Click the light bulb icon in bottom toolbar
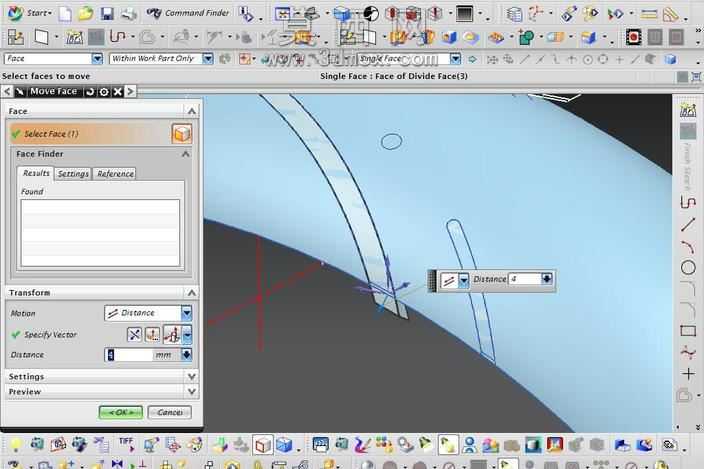This screenshot has height=469, width=704. (x=15, y=444)
